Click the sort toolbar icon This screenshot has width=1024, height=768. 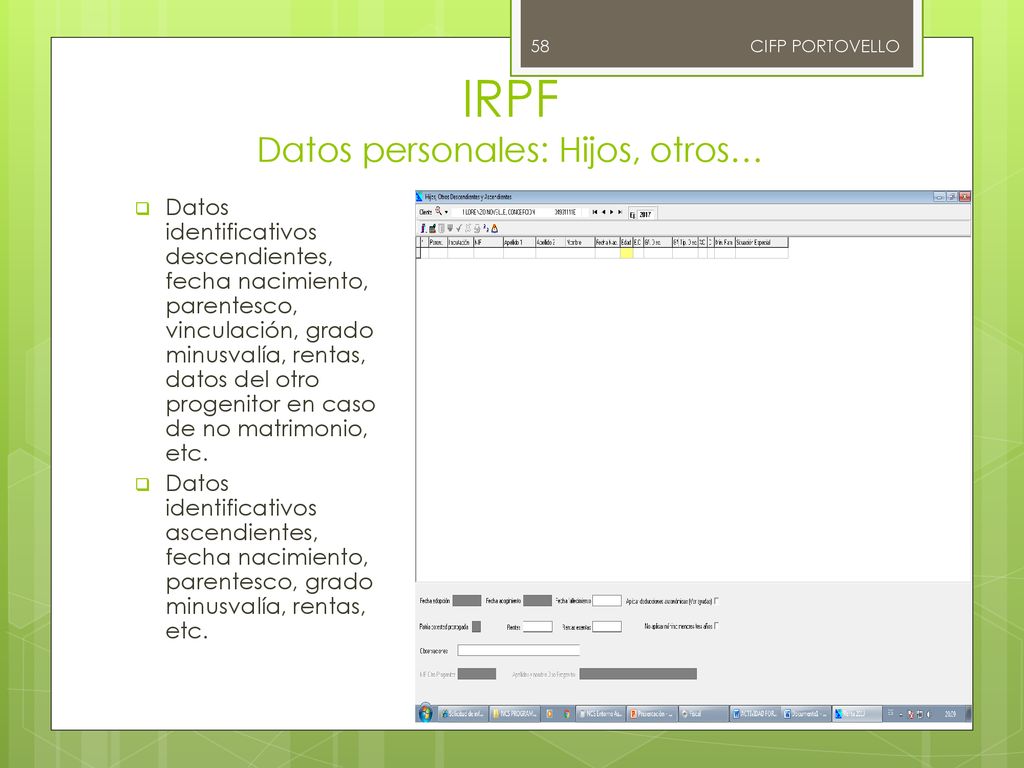(486, 228)
